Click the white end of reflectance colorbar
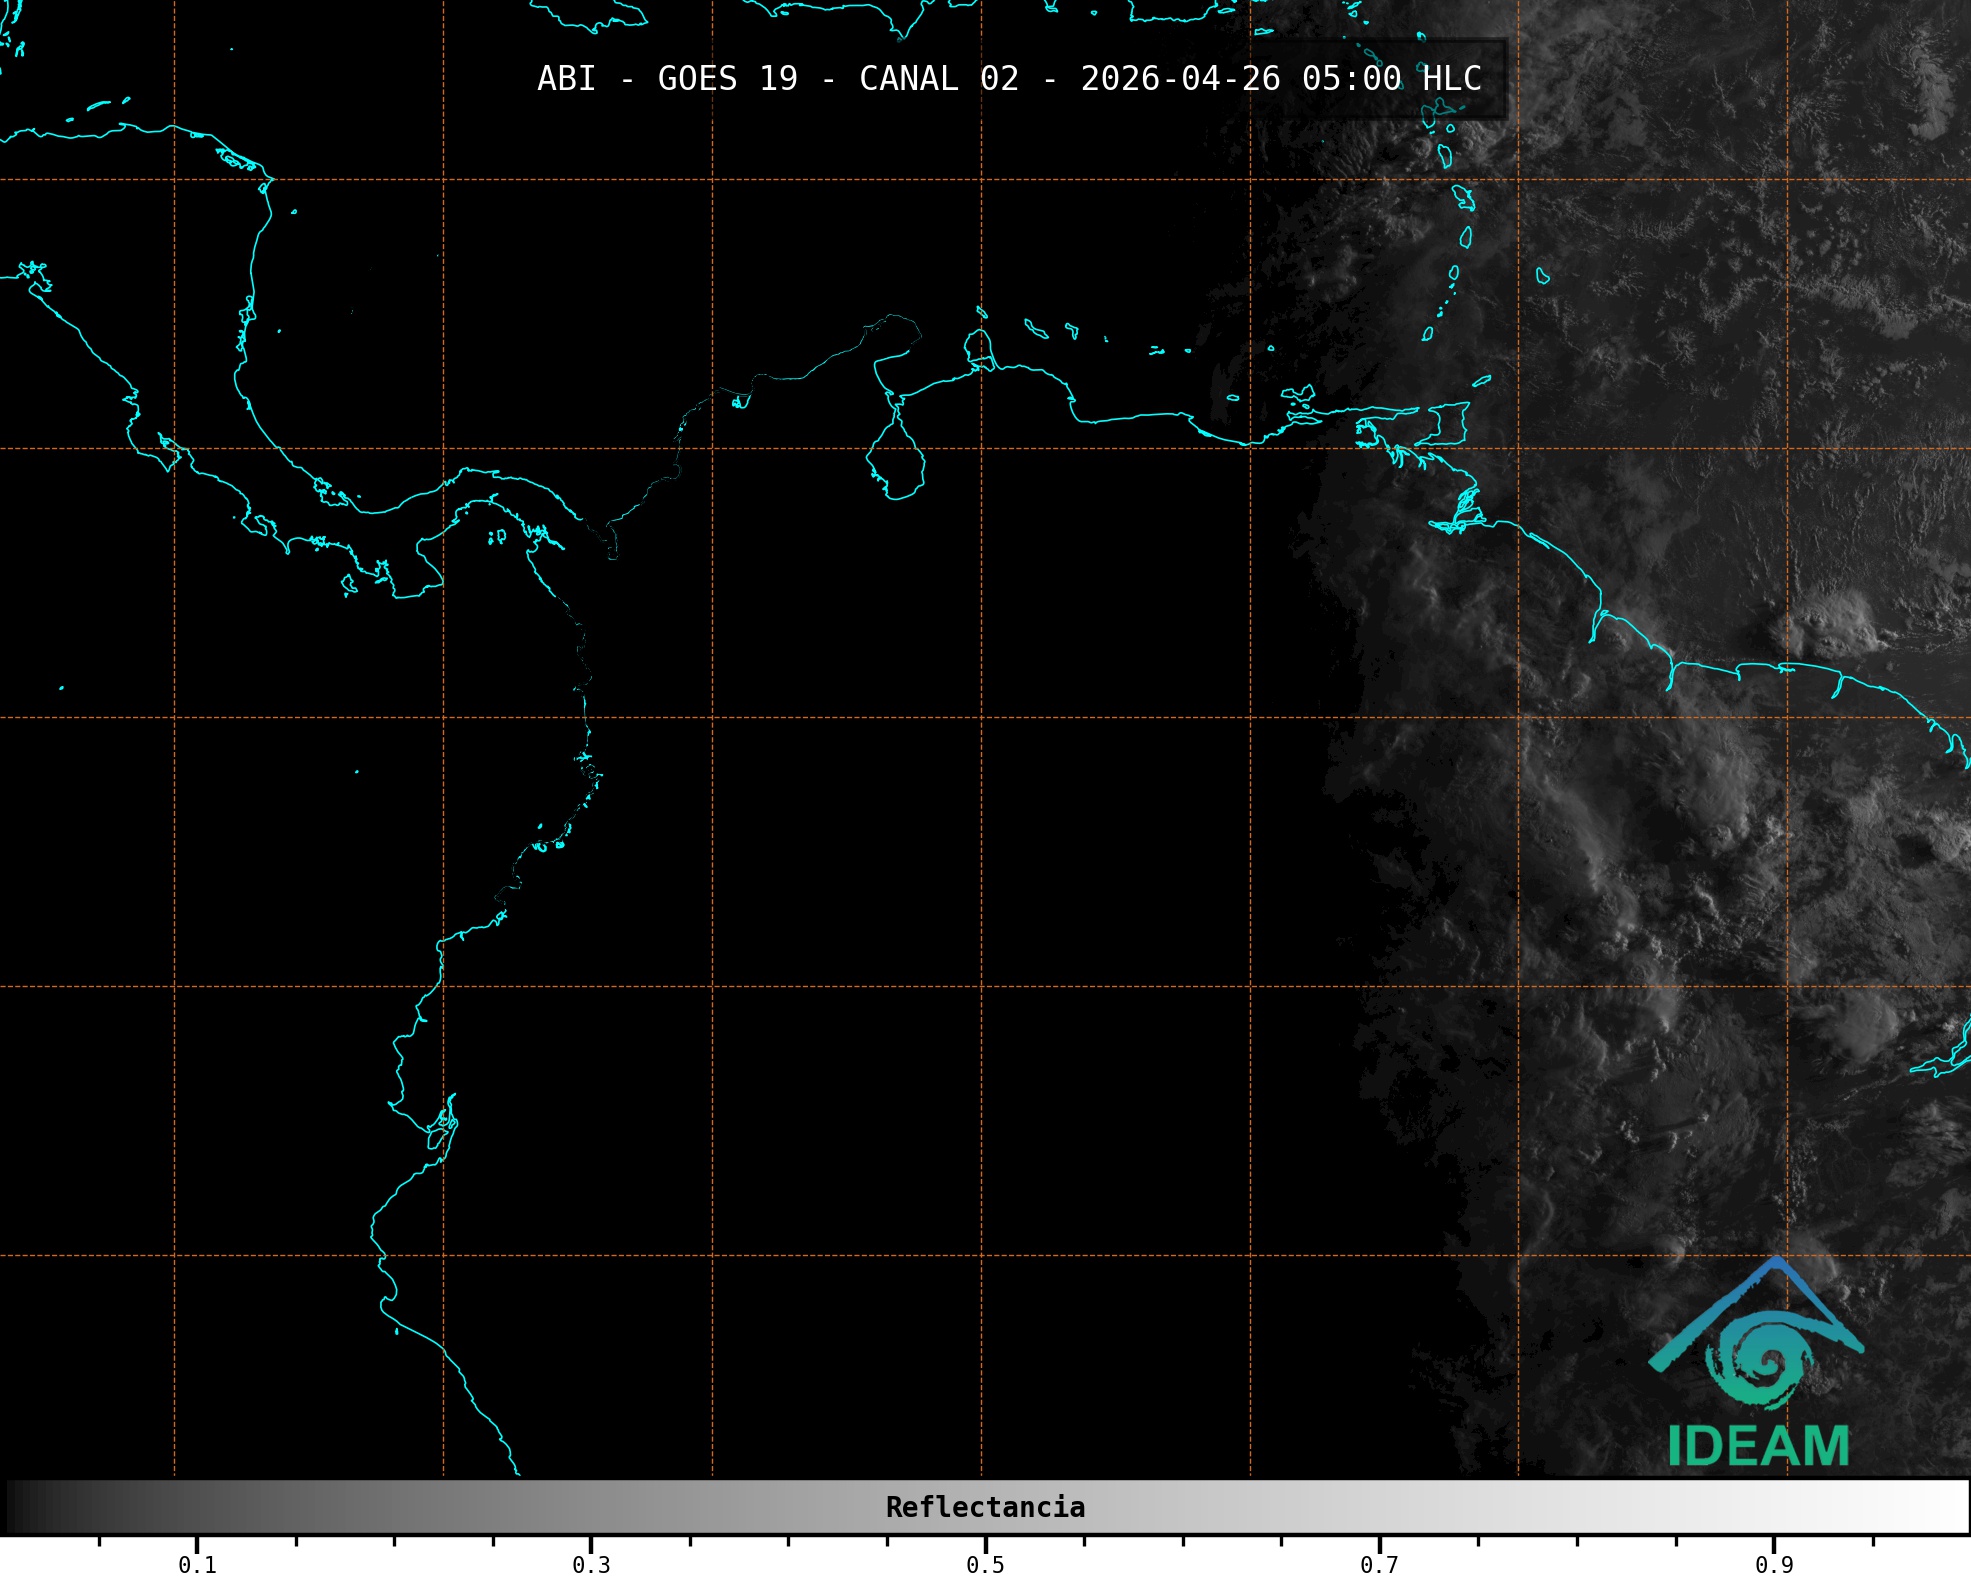The width and height of the screenshot is (1971, 1577). tap(1950, 1507)
